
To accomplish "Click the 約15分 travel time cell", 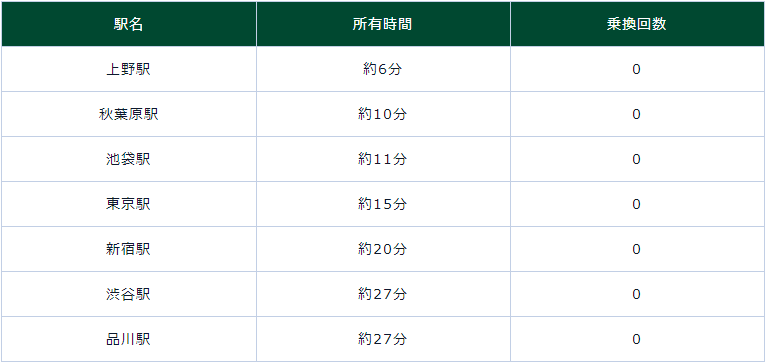I will click(383, 204).
